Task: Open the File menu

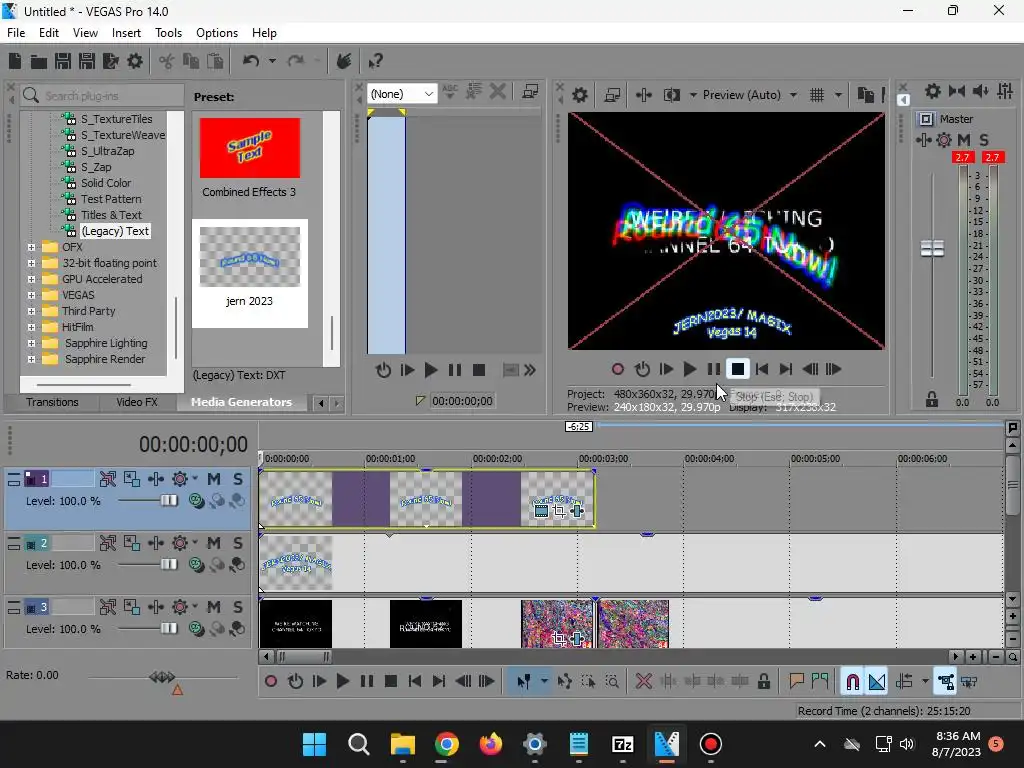Action: tap(16, 33)
